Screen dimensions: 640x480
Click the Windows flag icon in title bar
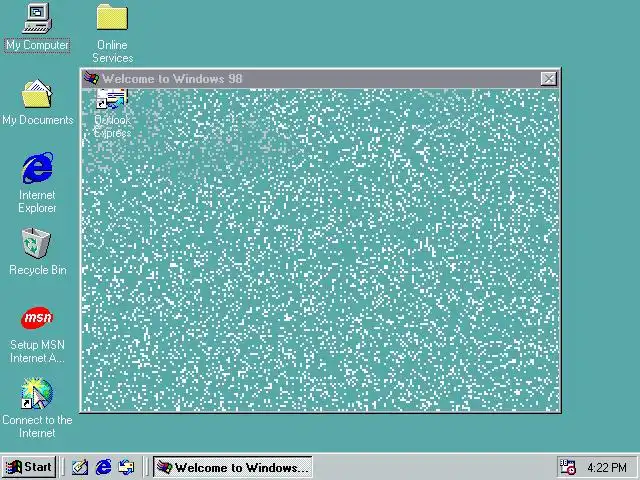(x=91, y=78)
